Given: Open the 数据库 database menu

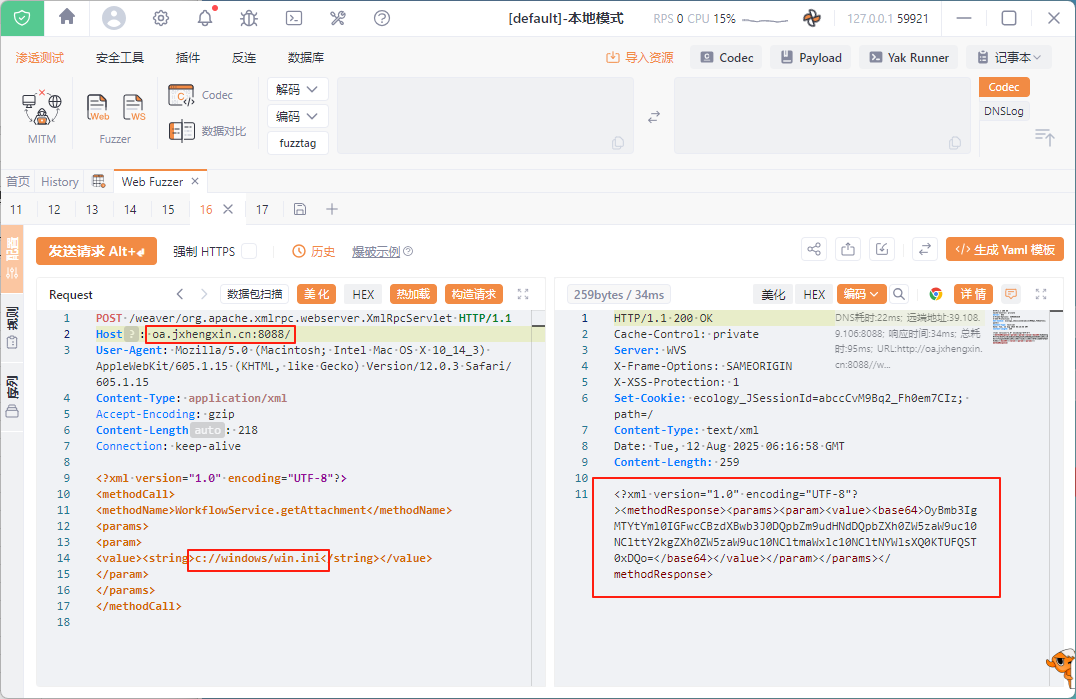Looking at the screenshot, I should pos(305,58).
